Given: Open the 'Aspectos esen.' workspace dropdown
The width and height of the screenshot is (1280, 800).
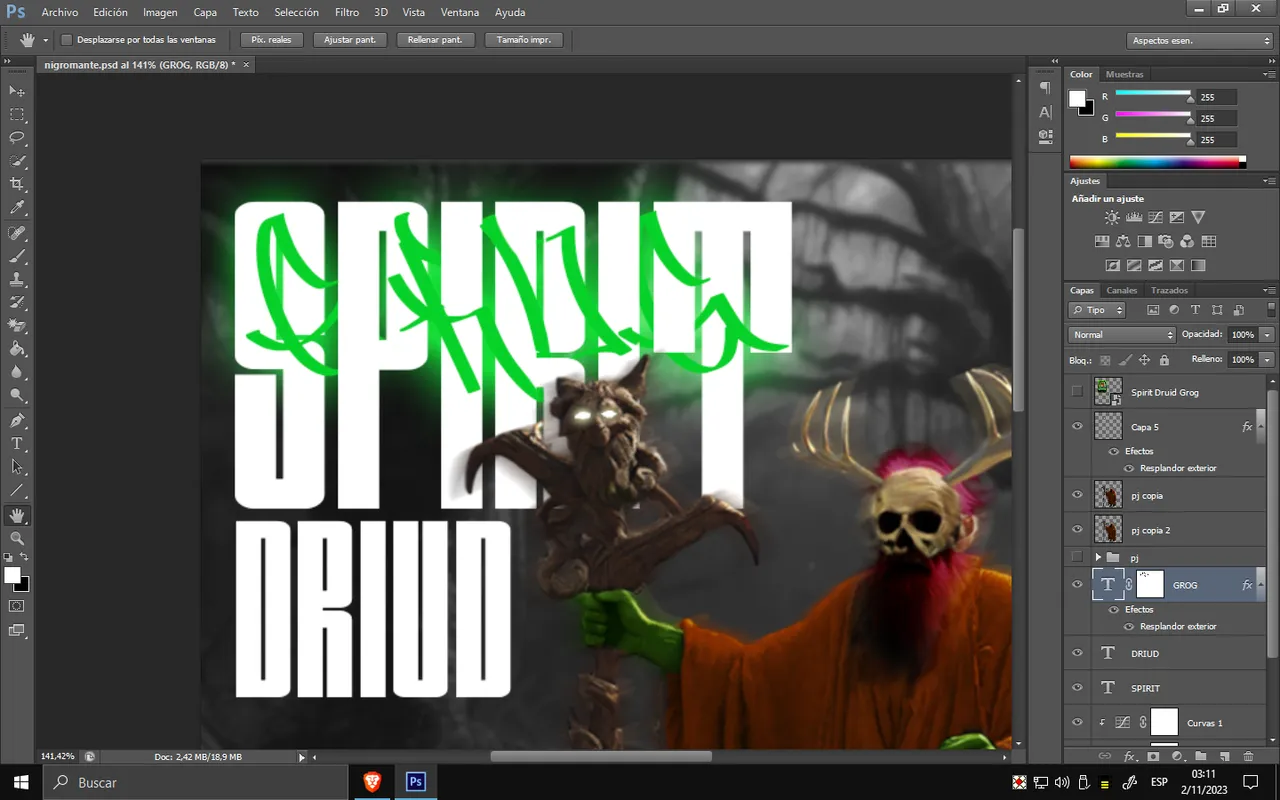Looking at the screenshot, I should point(1200,41).
